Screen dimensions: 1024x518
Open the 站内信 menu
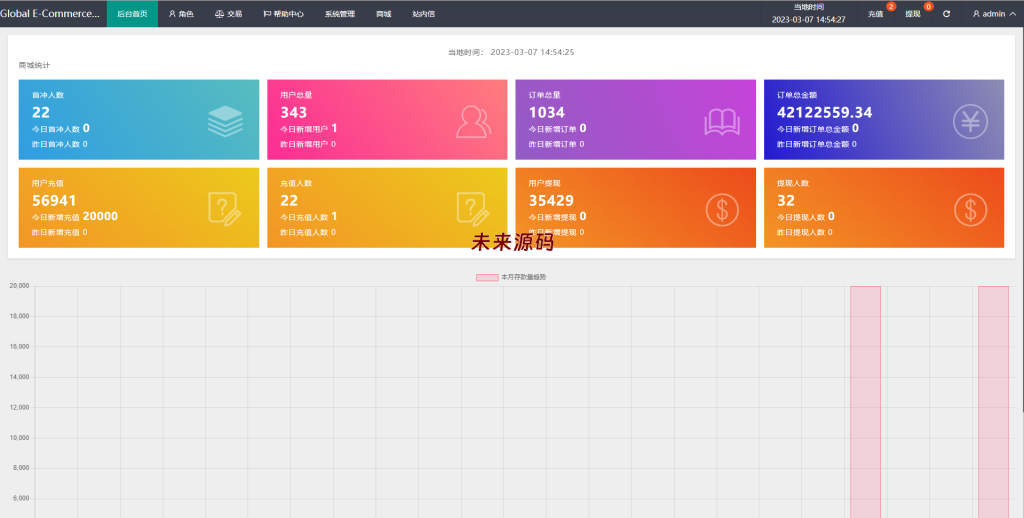[423, 14]
